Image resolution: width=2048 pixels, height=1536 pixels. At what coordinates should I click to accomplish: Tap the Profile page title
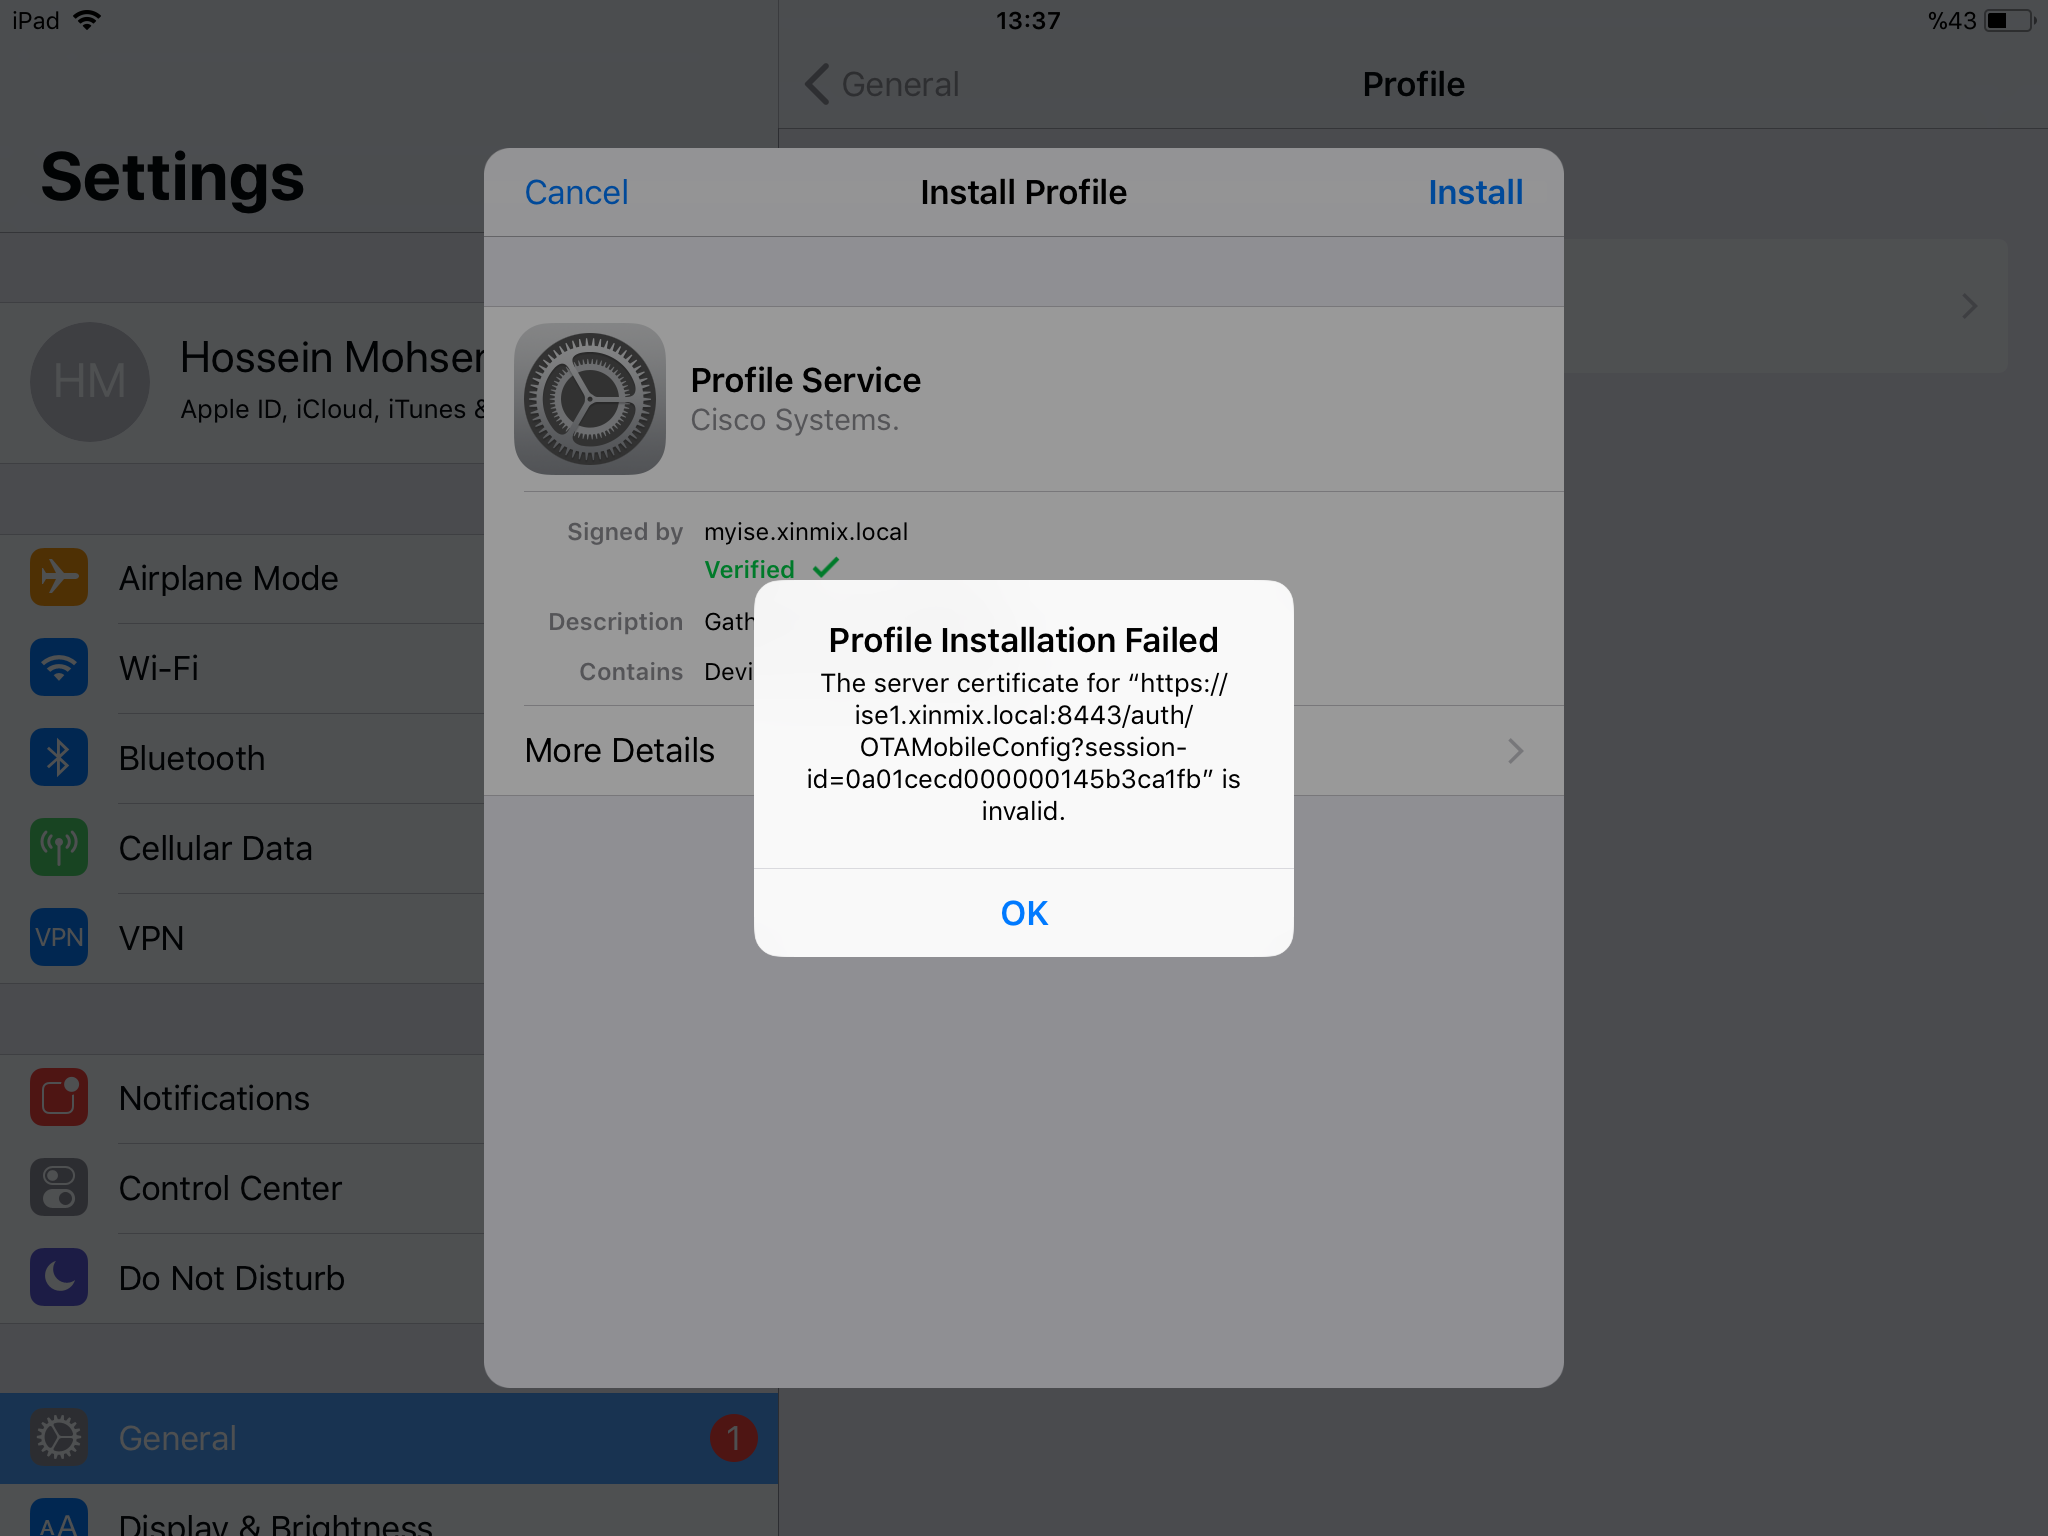coord(1414,84)
